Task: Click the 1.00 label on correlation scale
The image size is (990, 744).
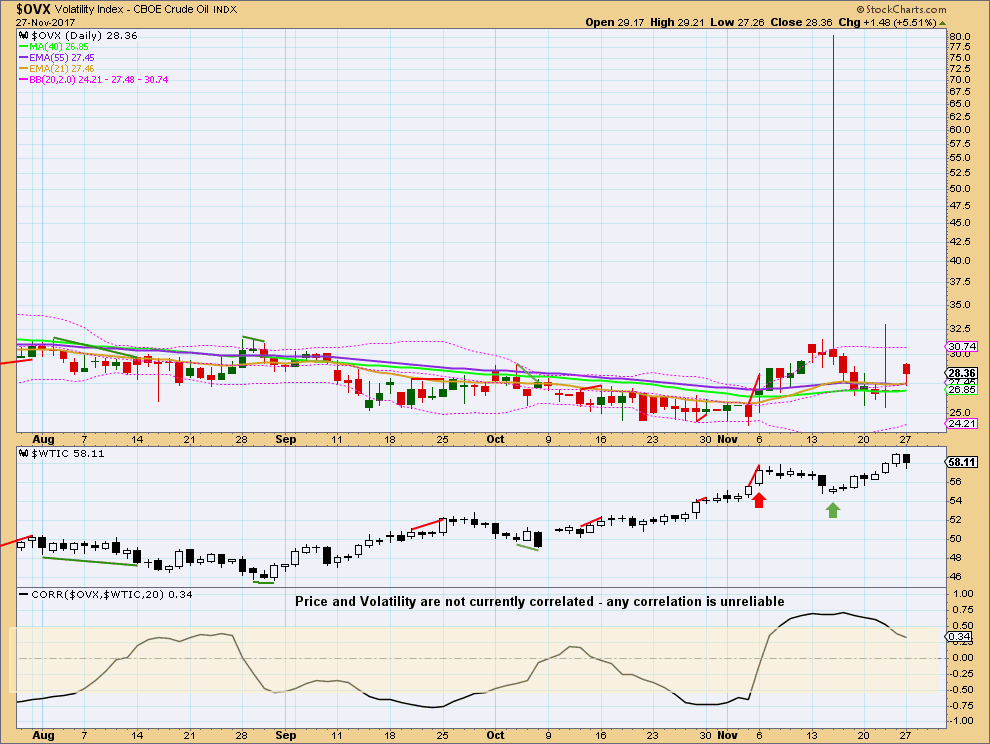Action: 963,594
